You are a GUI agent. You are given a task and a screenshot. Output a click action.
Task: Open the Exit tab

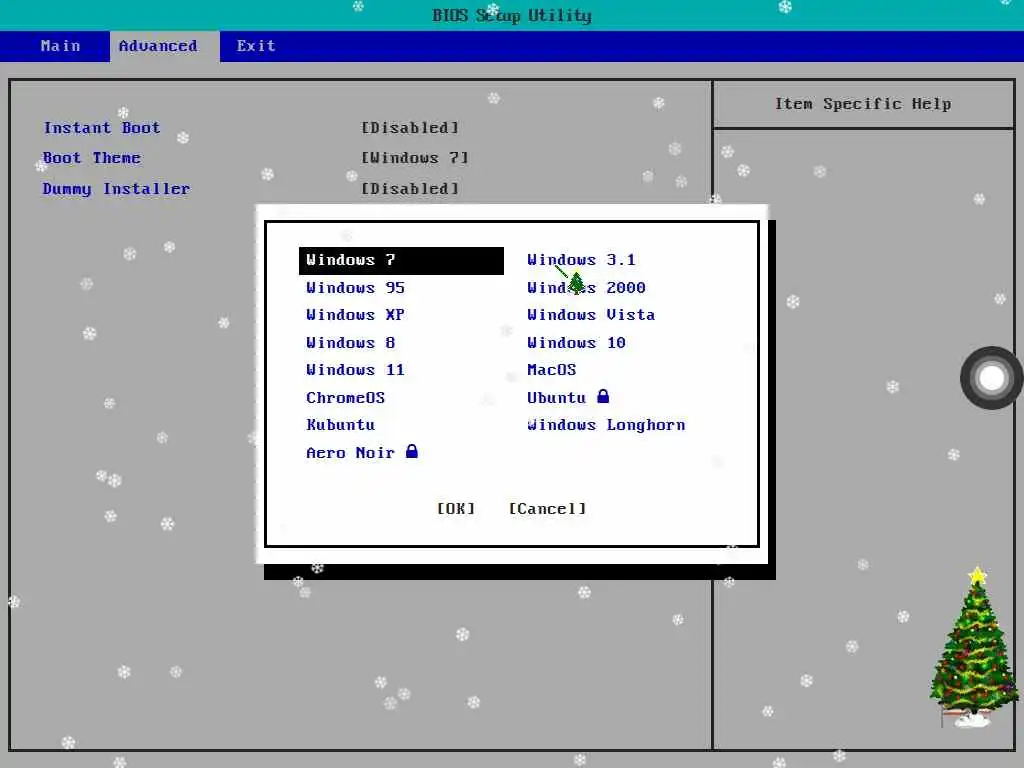tap(256, 46)
